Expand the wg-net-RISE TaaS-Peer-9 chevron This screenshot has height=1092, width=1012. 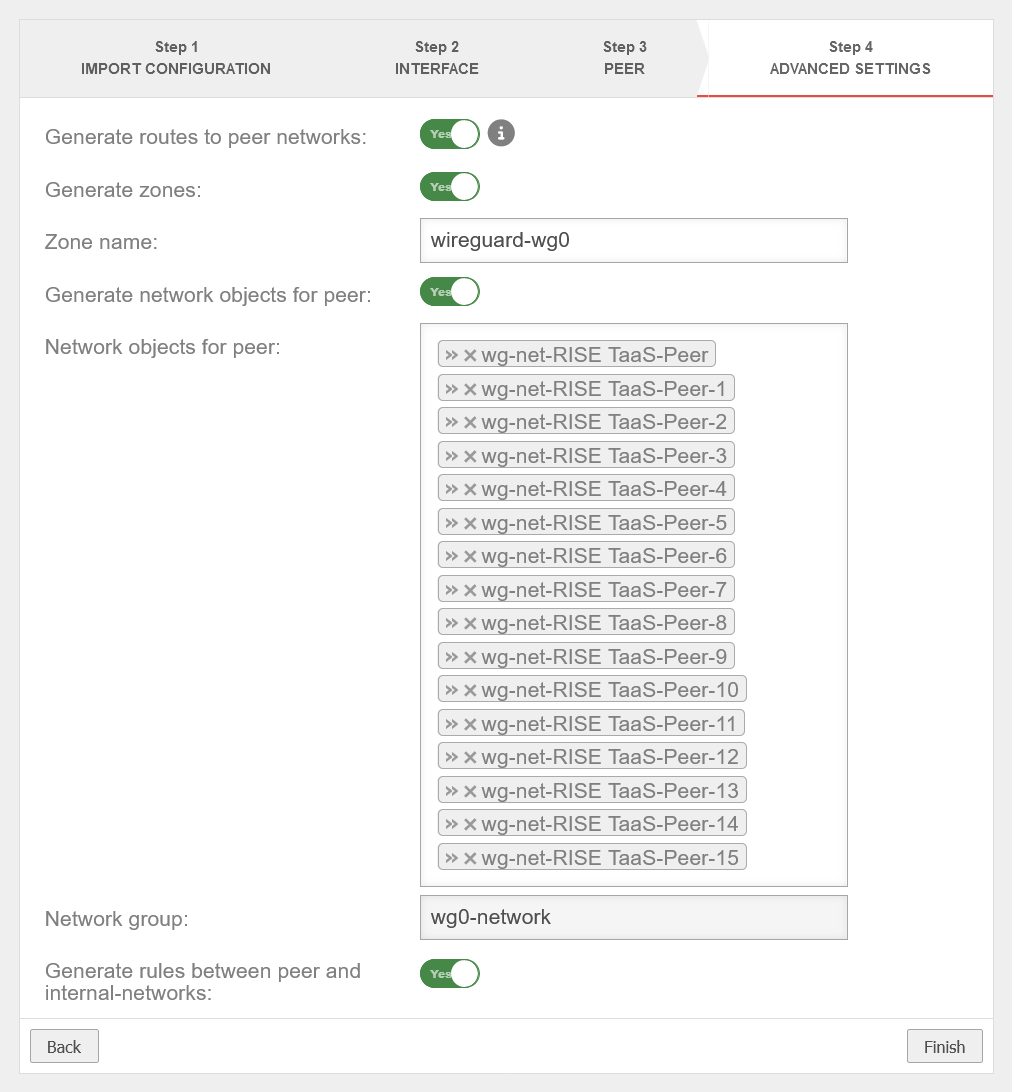(451, 657)
